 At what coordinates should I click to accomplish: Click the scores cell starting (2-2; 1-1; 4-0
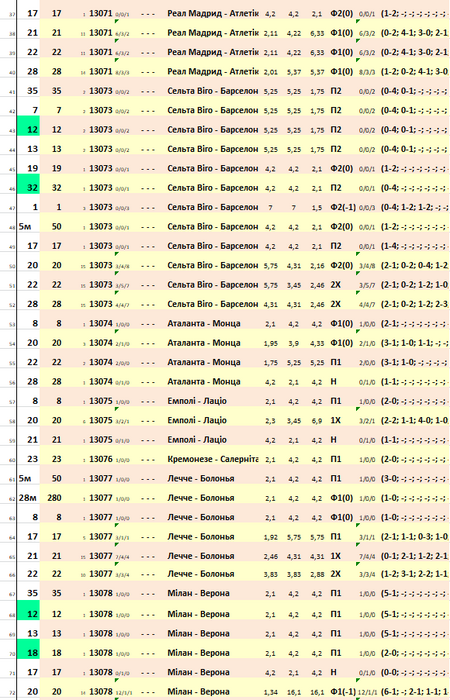415,420
